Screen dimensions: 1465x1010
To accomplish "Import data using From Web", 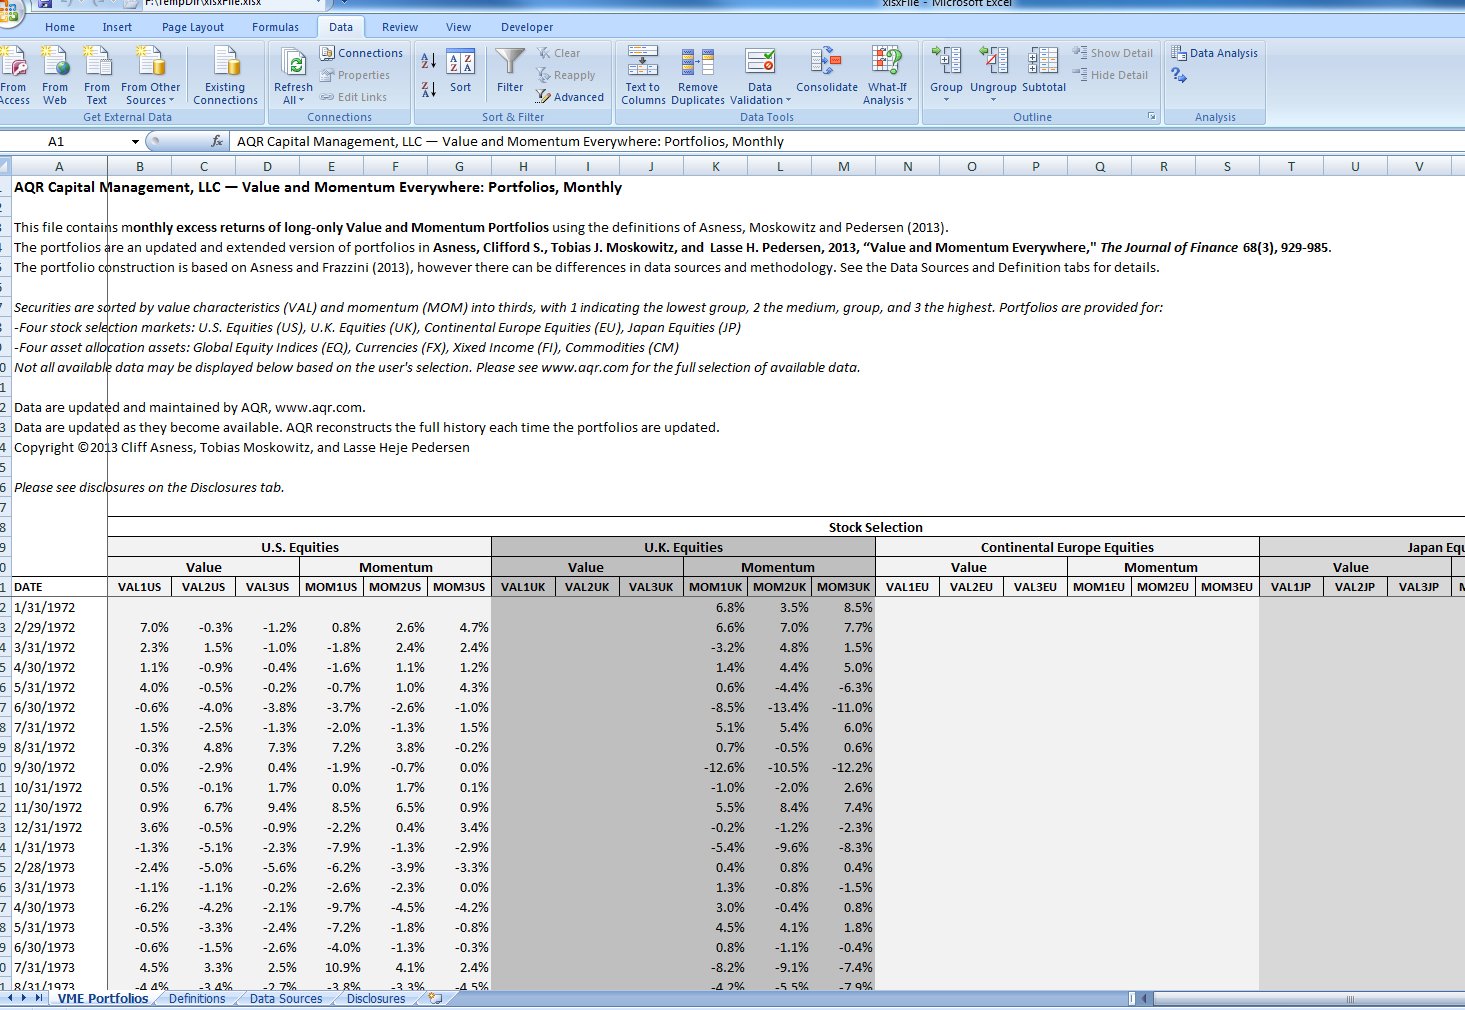I will click(x=55, y=75).
